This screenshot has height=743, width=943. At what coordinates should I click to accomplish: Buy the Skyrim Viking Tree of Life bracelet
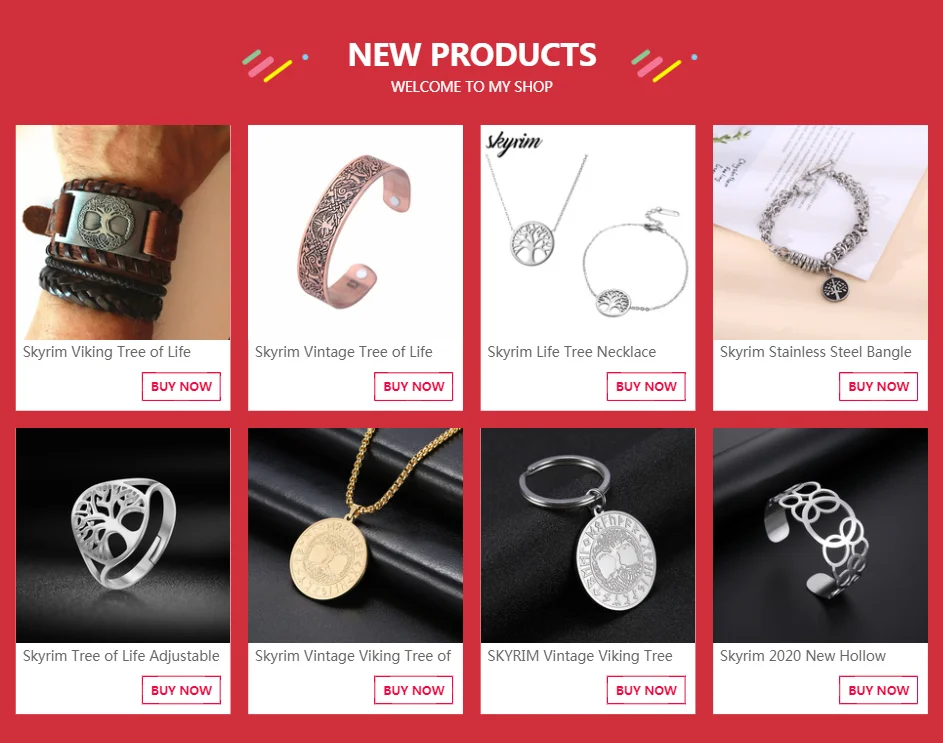tap(181, 386)
